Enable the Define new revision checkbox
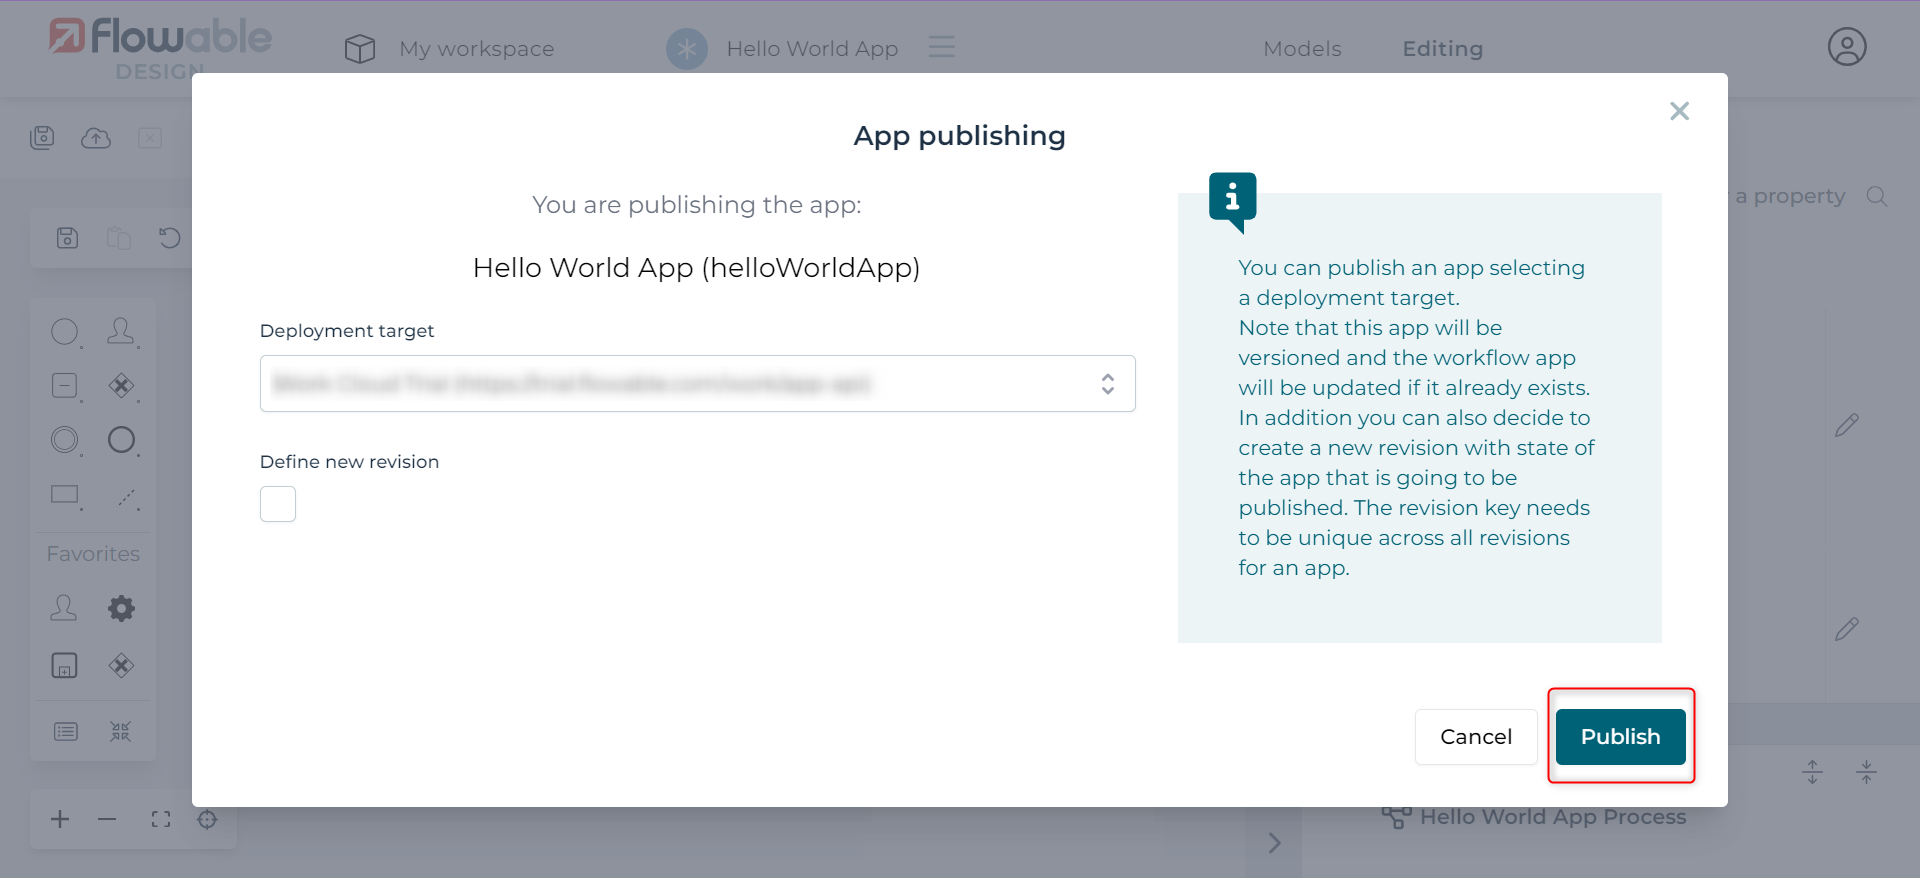Image resolution: width=1920 pixels, height=878 pixels. (278, 504)
